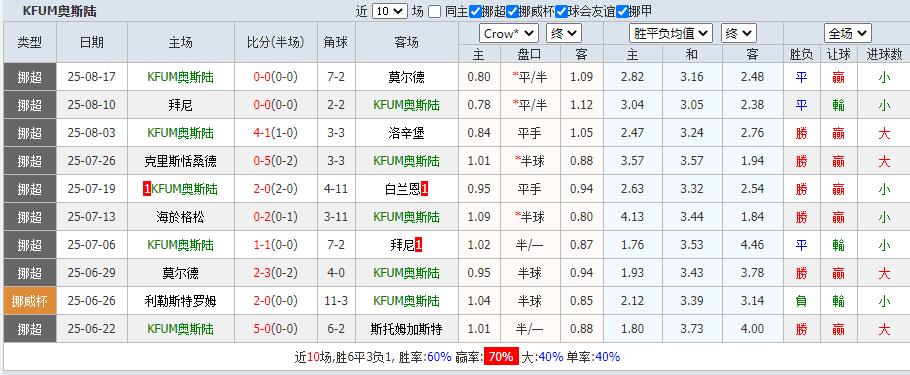This screenshot has height=375, width=910.
Task: Click the 4.46 away odds value
Action: pyautogui.click(x=752, y=245)
